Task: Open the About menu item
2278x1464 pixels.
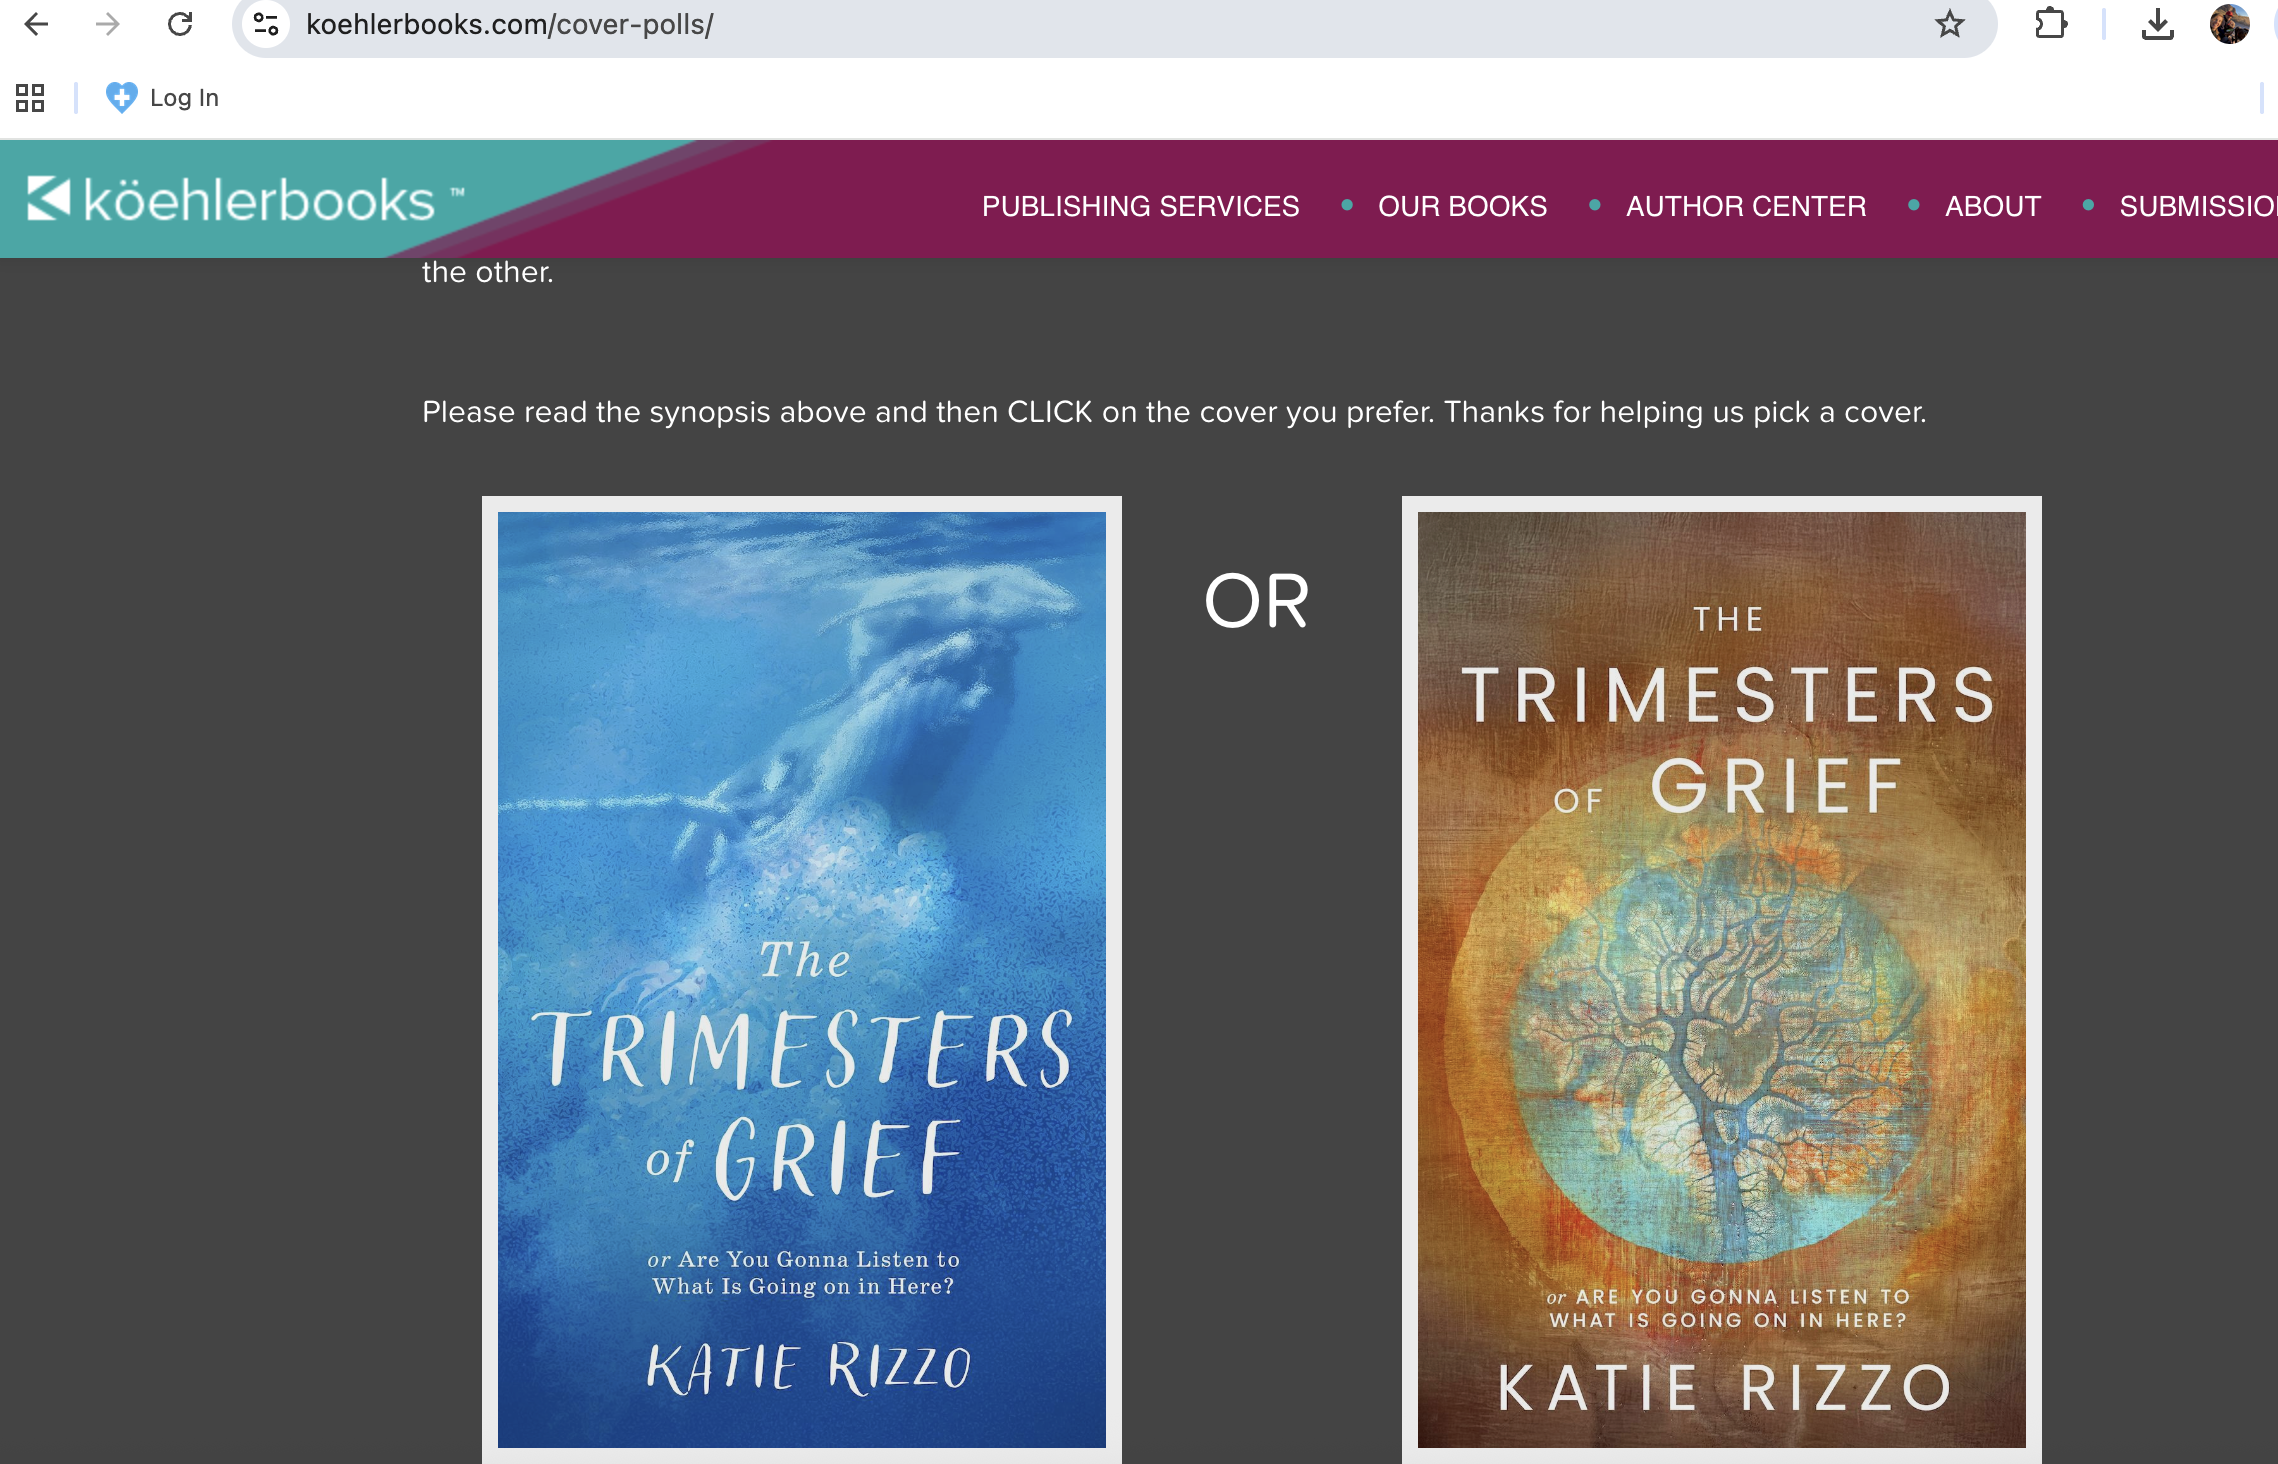Action: [1992, 206]
